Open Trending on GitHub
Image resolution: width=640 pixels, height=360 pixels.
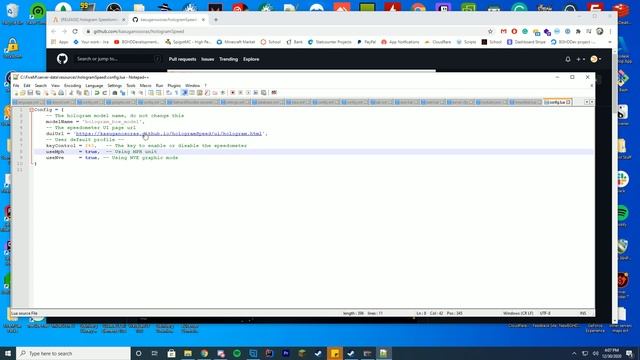click(x=228, y=59)
